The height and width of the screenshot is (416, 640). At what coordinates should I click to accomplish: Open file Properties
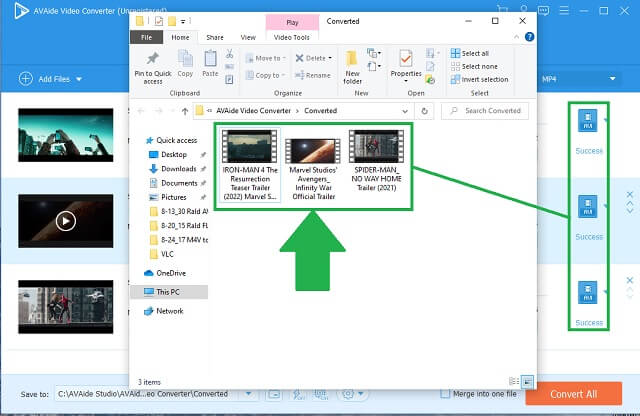[406, 64]
